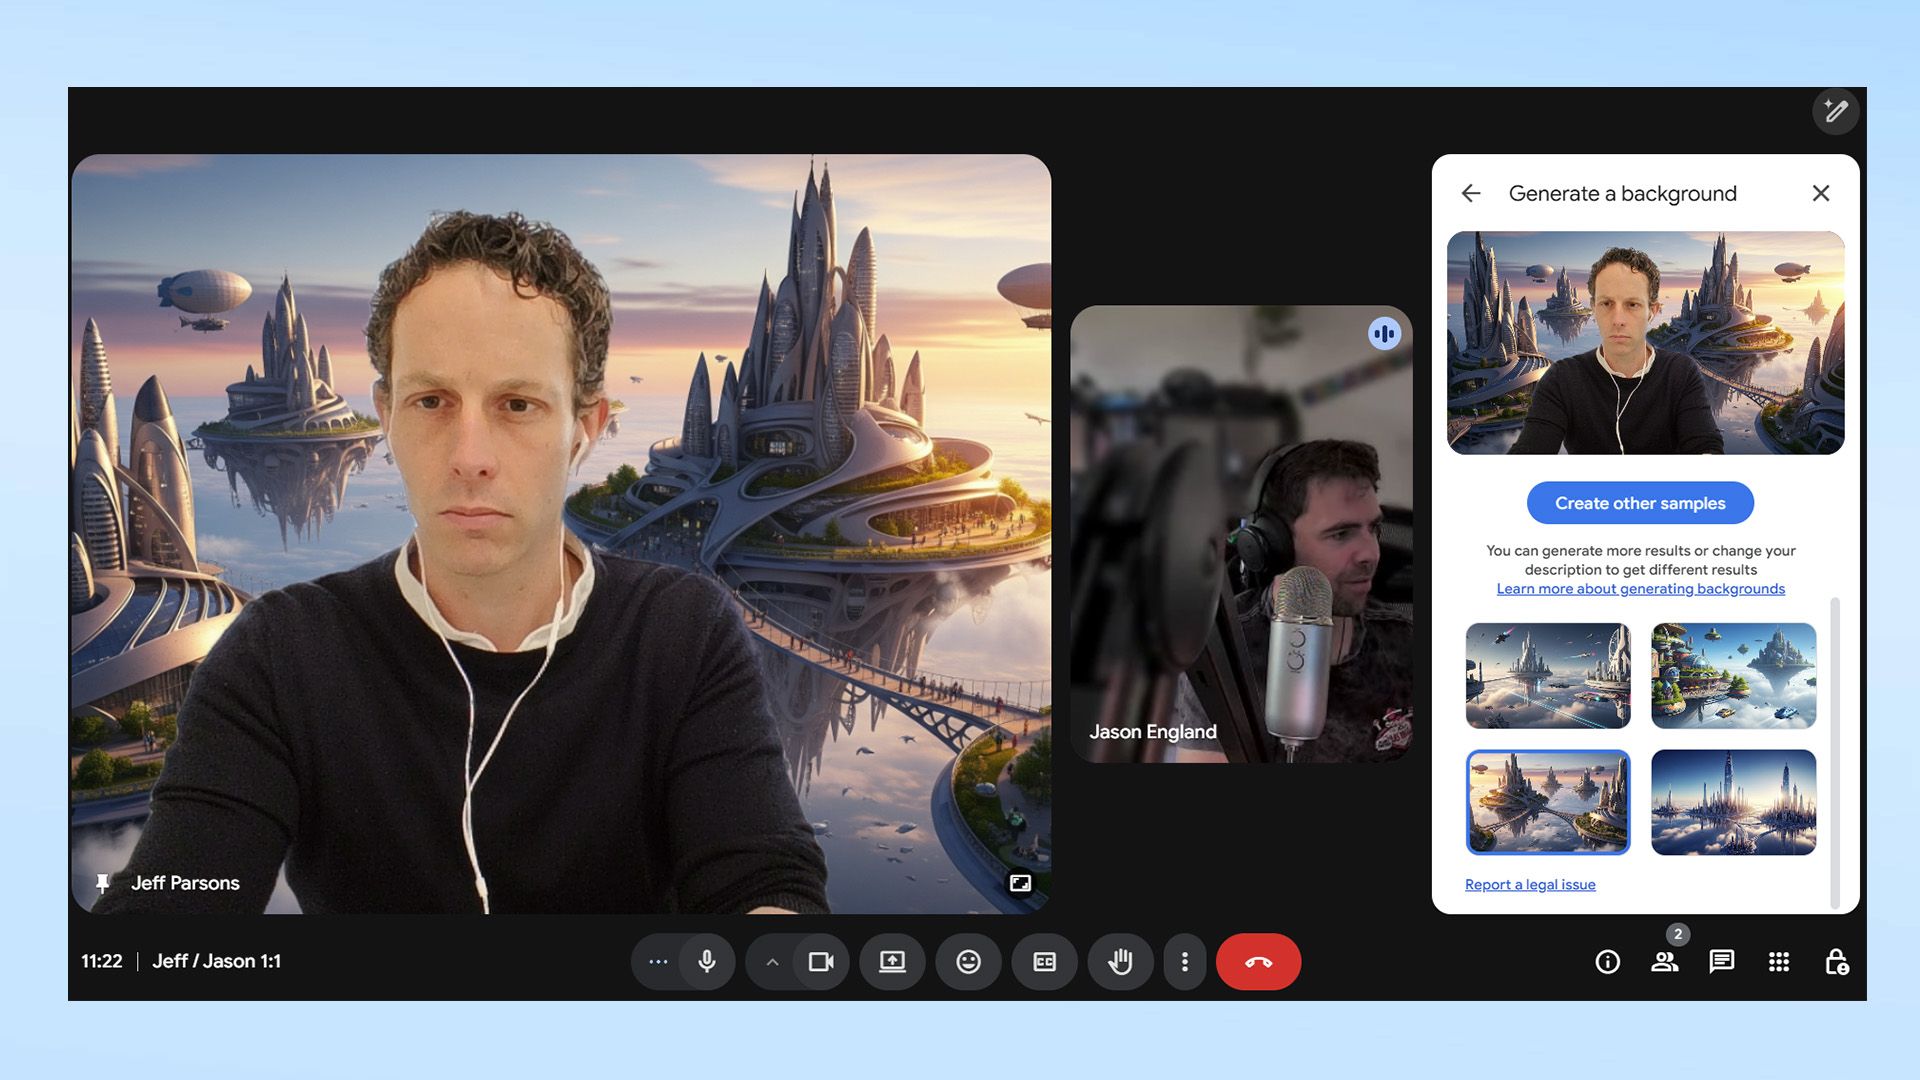
Task: Expand audio options next to microphone
Action: (x=657, y=961)
